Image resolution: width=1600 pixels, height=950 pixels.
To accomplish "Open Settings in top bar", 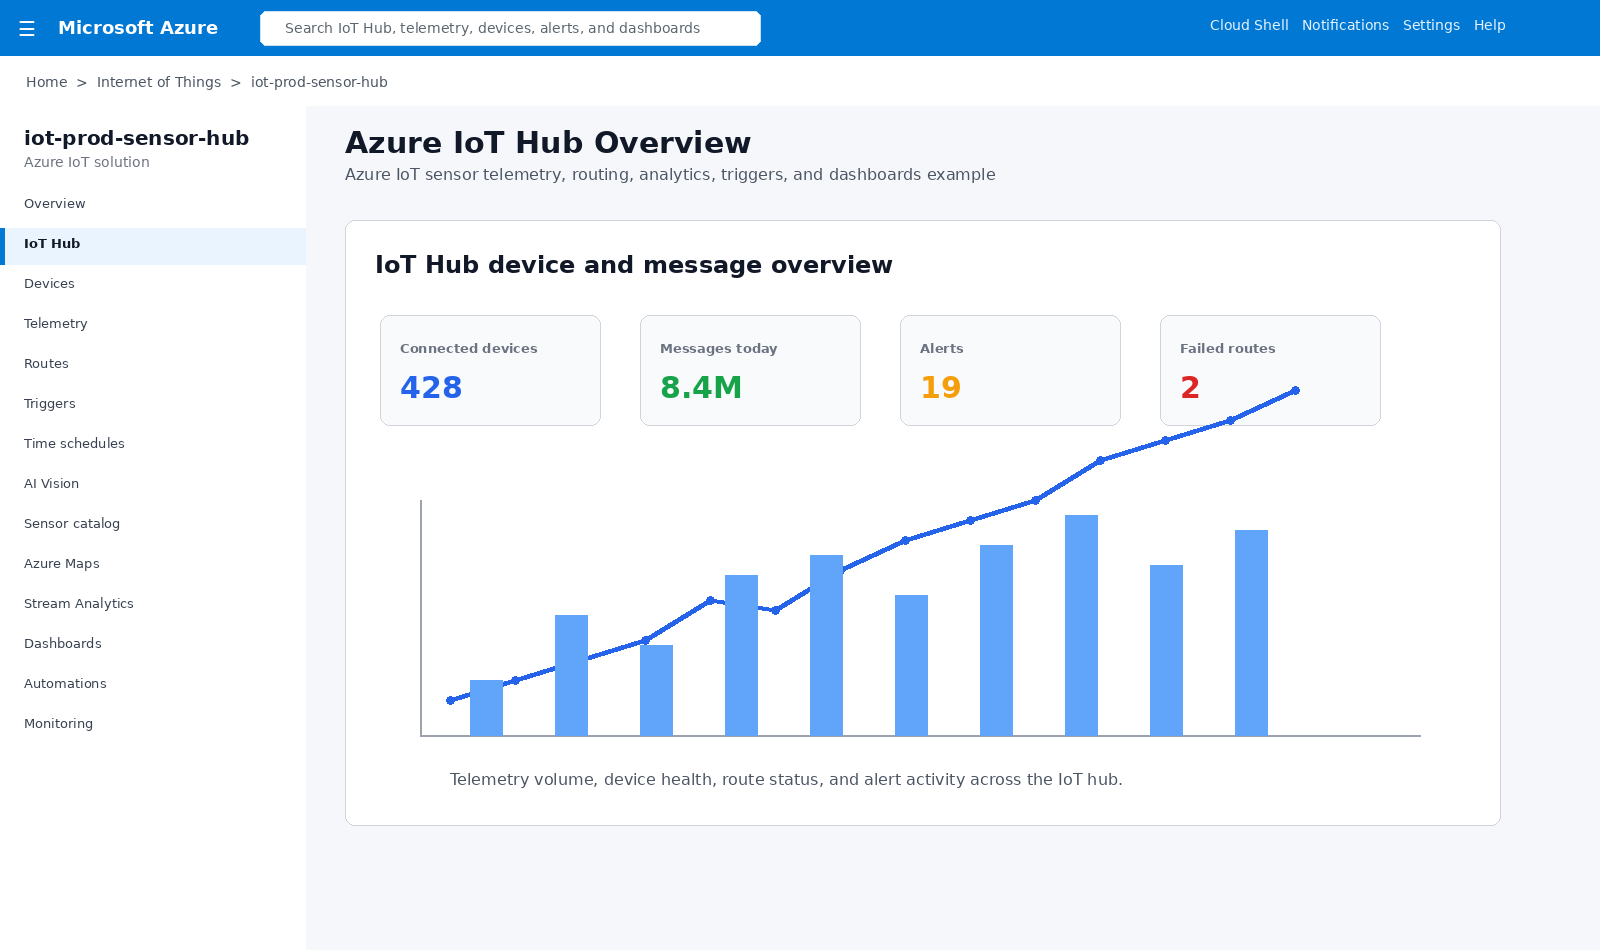I will point(1431,25).
